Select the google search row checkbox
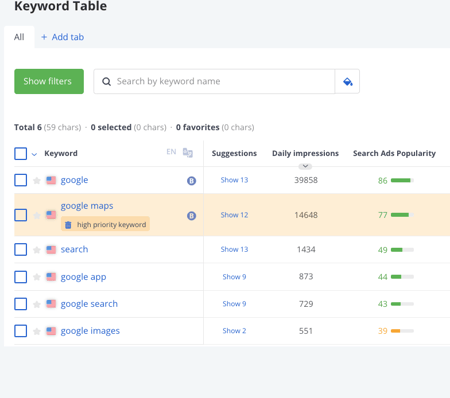Image resolution: width=450 pixels, height=398 pixels. (21, 304)
